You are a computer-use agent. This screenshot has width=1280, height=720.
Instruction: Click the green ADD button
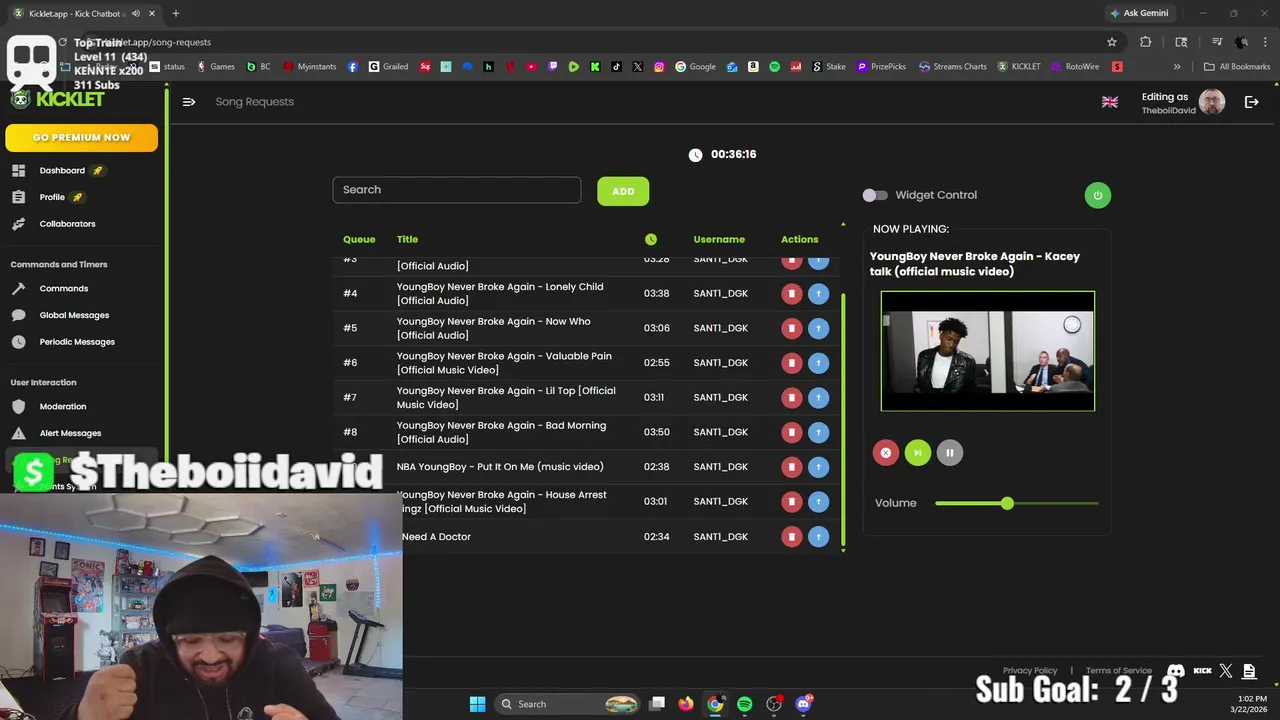623,191
